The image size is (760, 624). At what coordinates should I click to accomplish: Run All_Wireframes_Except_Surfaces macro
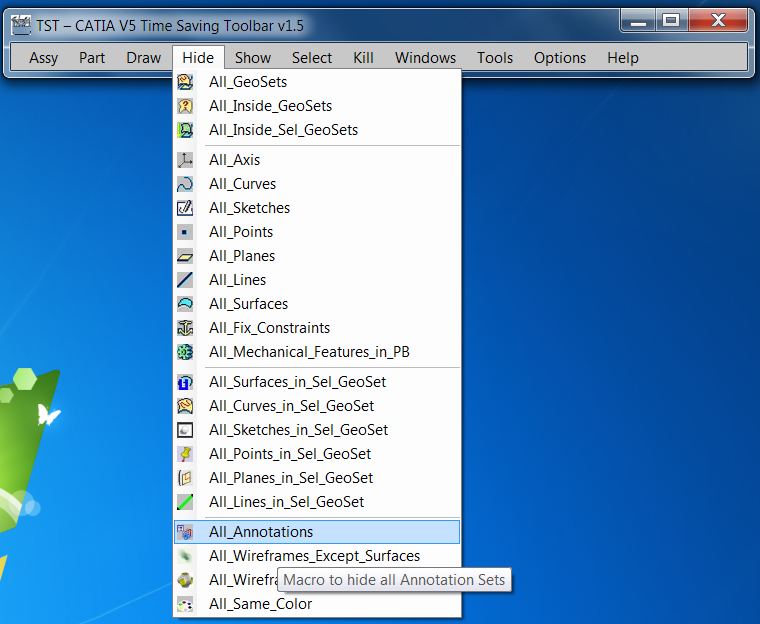tap(317, 556)
